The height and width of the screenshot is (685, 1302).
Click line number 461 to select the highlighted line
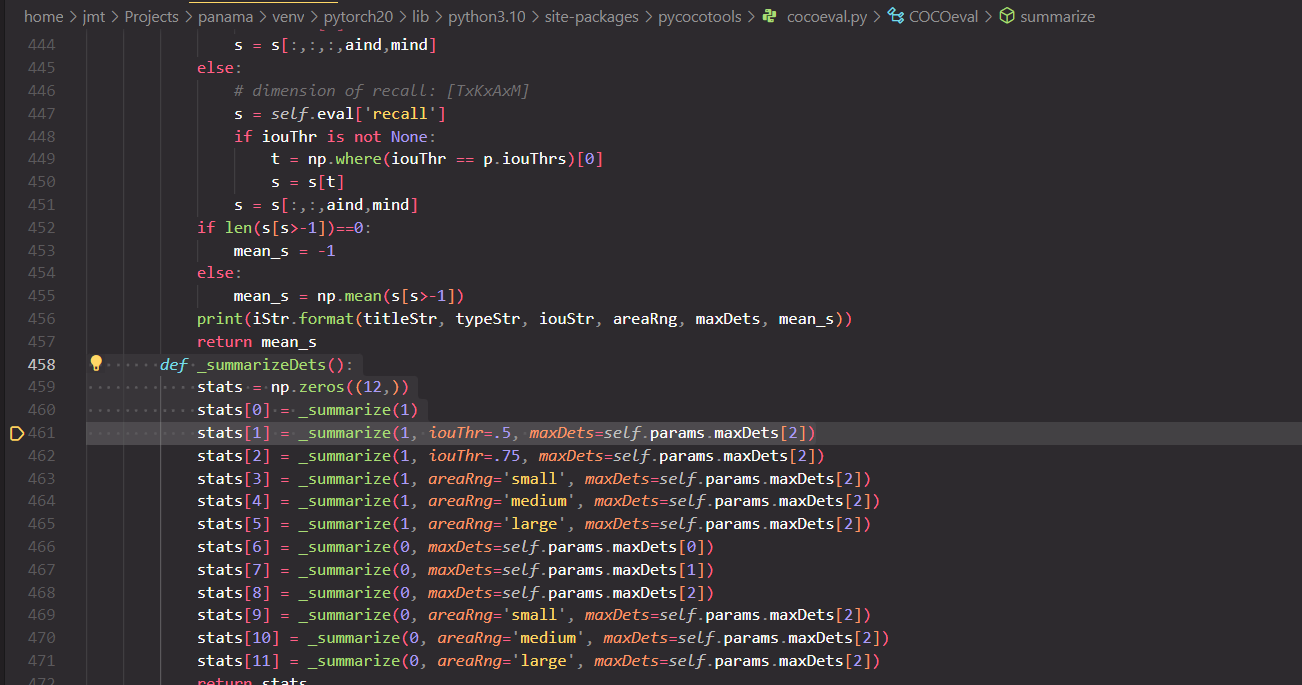41,432
